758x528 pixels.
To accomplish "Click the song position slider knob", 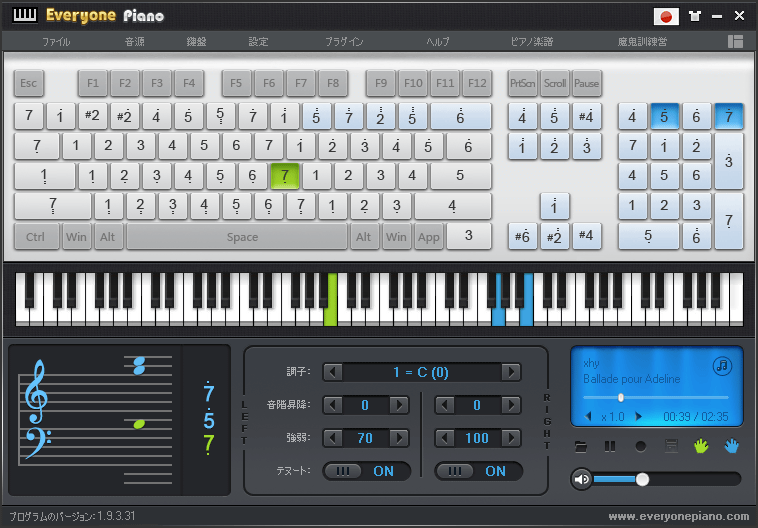I will [621, 397].
